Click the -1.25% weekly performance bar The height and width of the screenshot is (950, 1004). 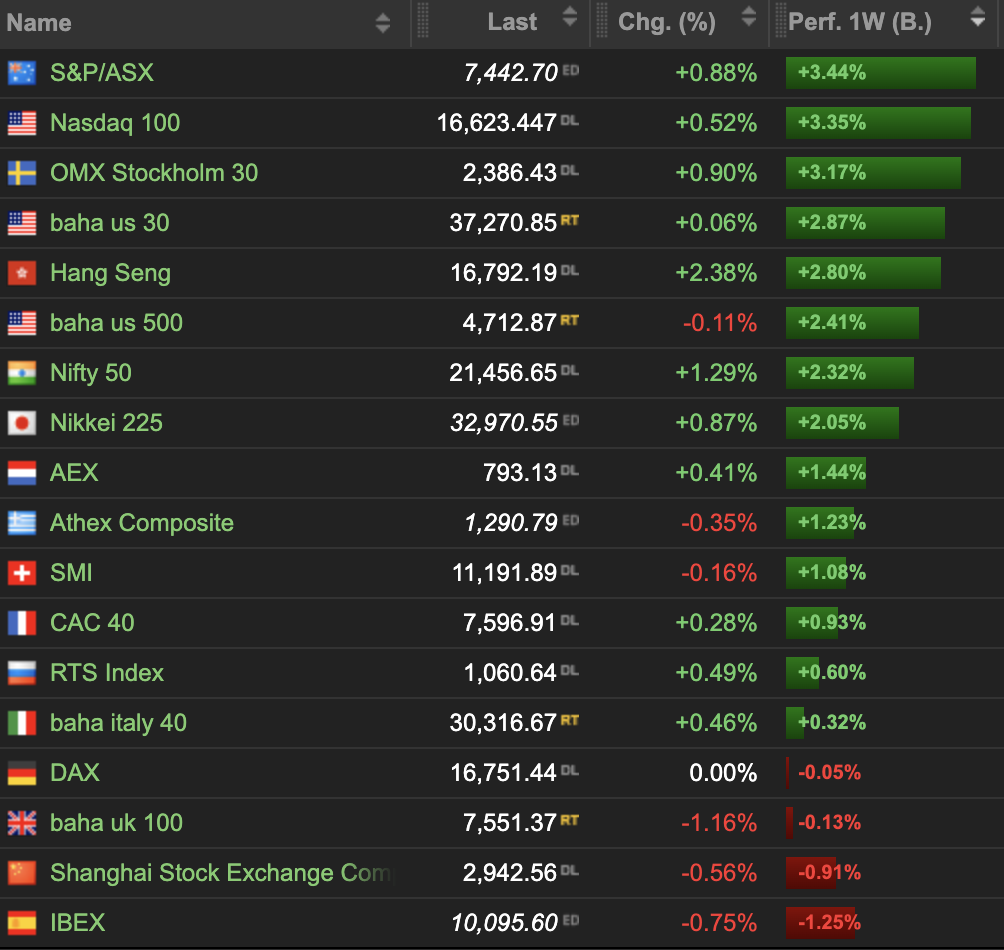tap(820, 922)
